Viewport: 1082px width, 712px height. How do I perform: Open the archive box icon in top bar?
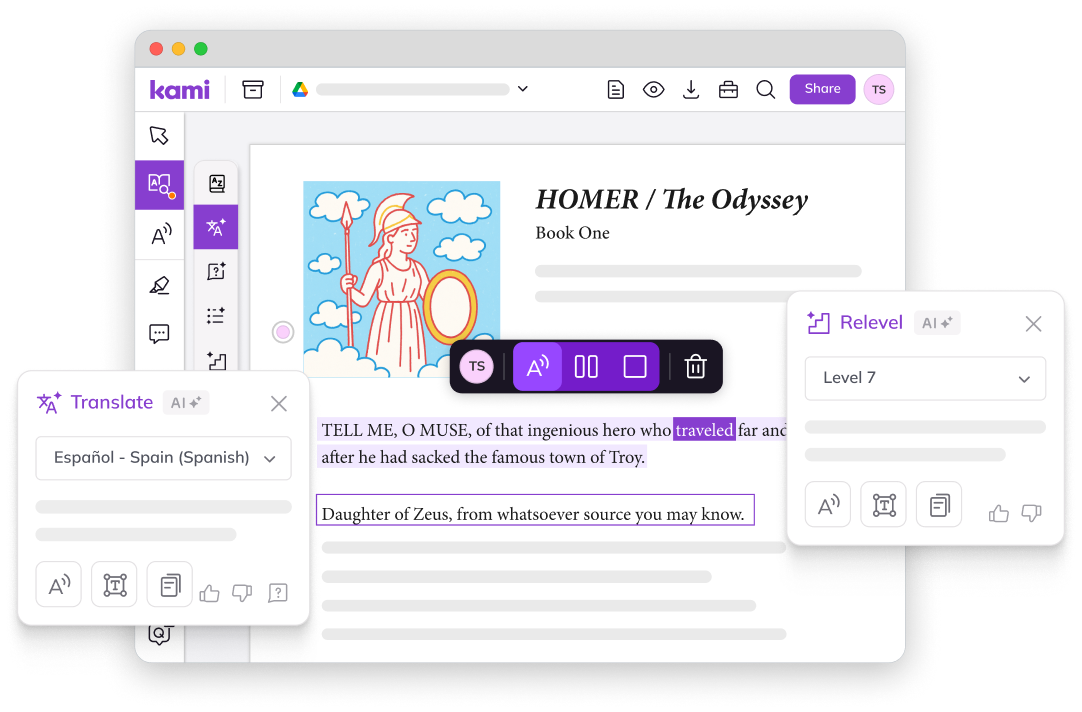pos(253,90)
